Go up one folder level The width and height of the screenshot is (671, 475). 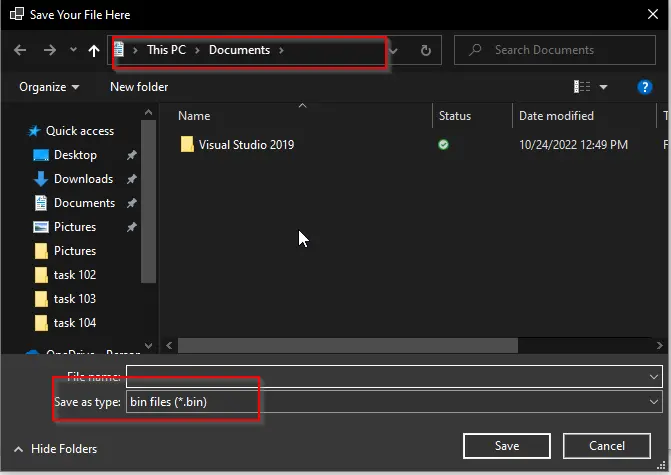pyautogui.click(x=94, y=50)
